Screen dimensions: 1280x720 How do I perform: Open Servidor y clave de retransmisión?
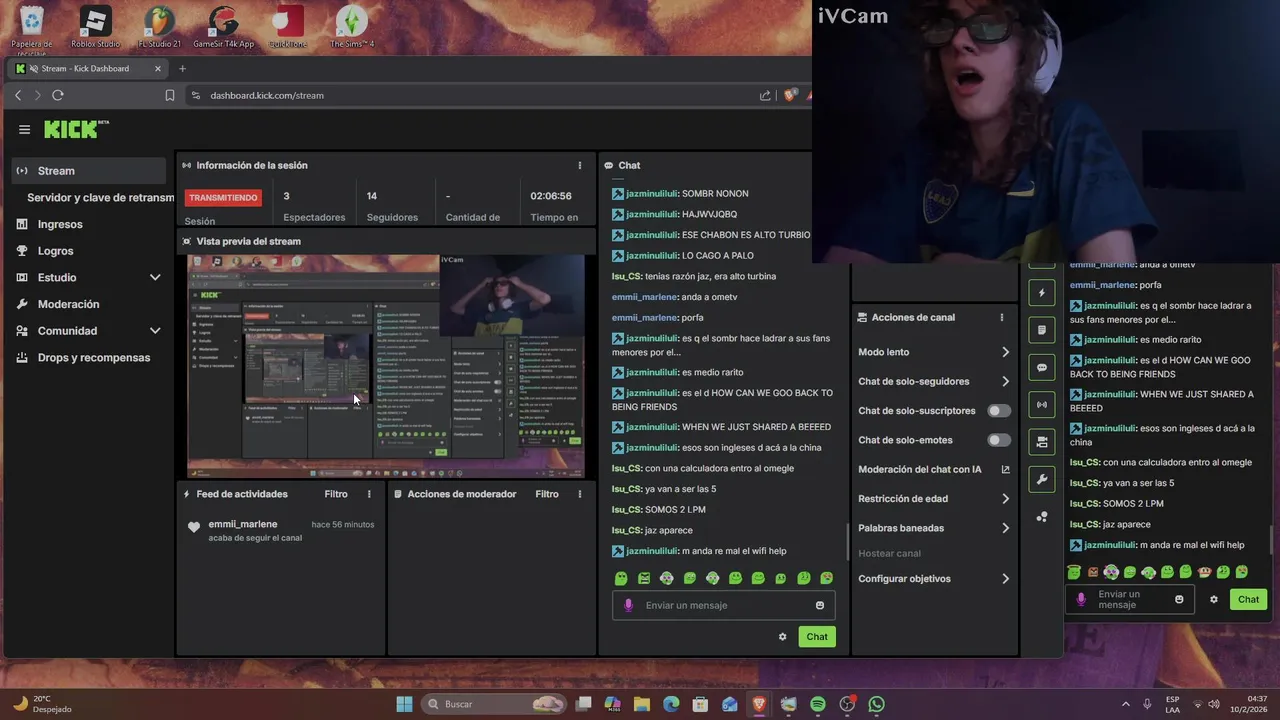100,198
